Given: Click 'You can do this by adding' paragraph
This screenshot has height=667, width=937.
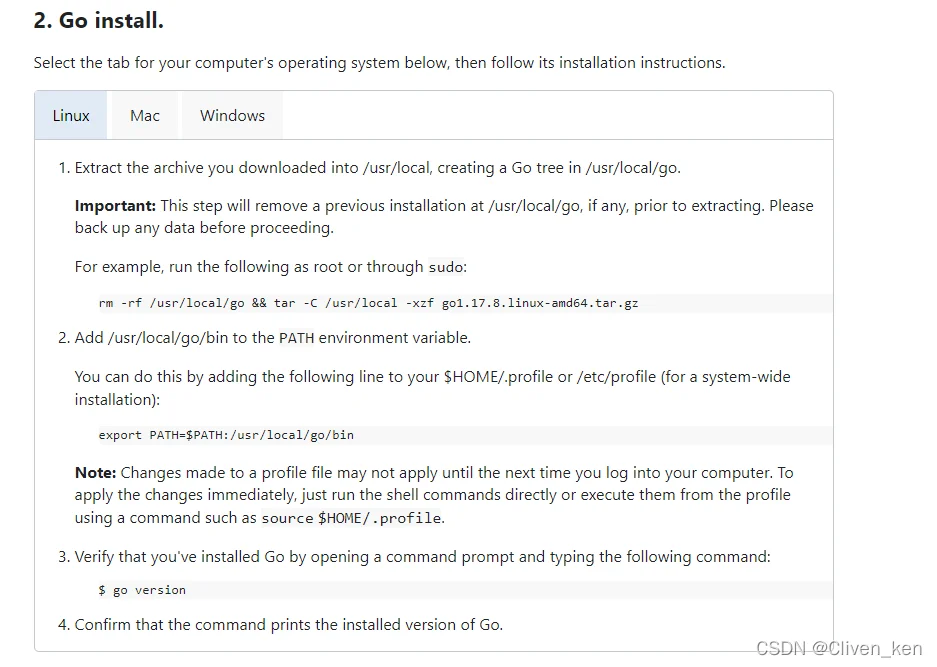Looking at the screenshot, I should pos(433,388).
